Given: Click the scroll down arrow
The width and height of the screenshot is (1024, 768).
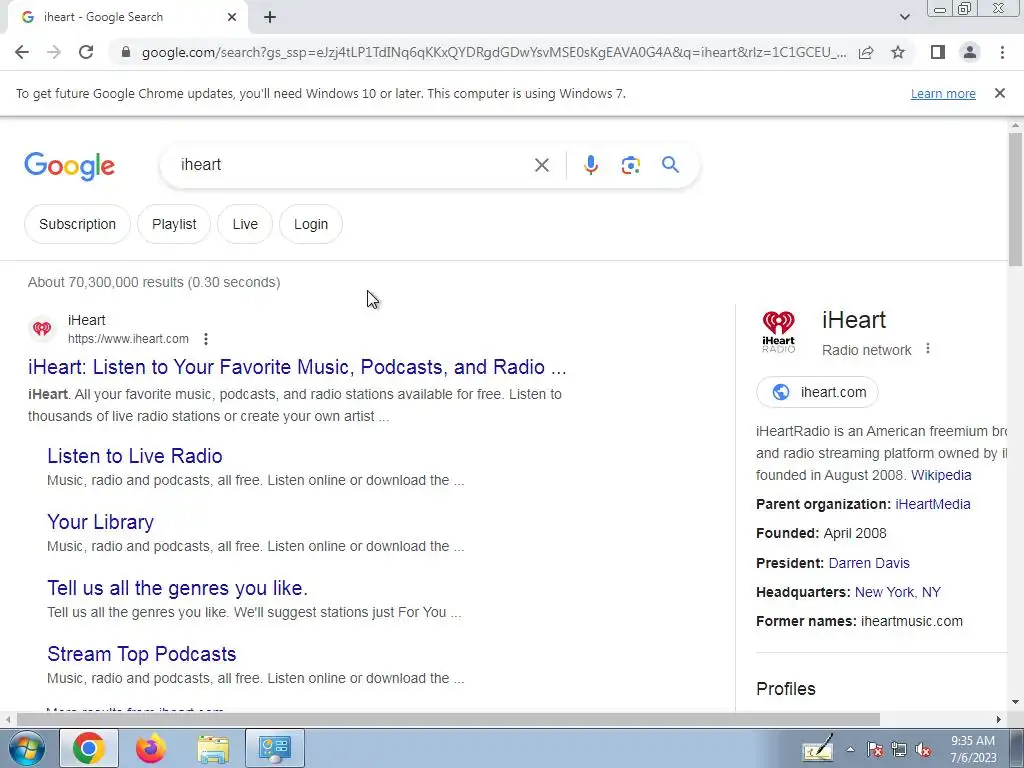Looking at the screenshot, I should [1015, 702].
